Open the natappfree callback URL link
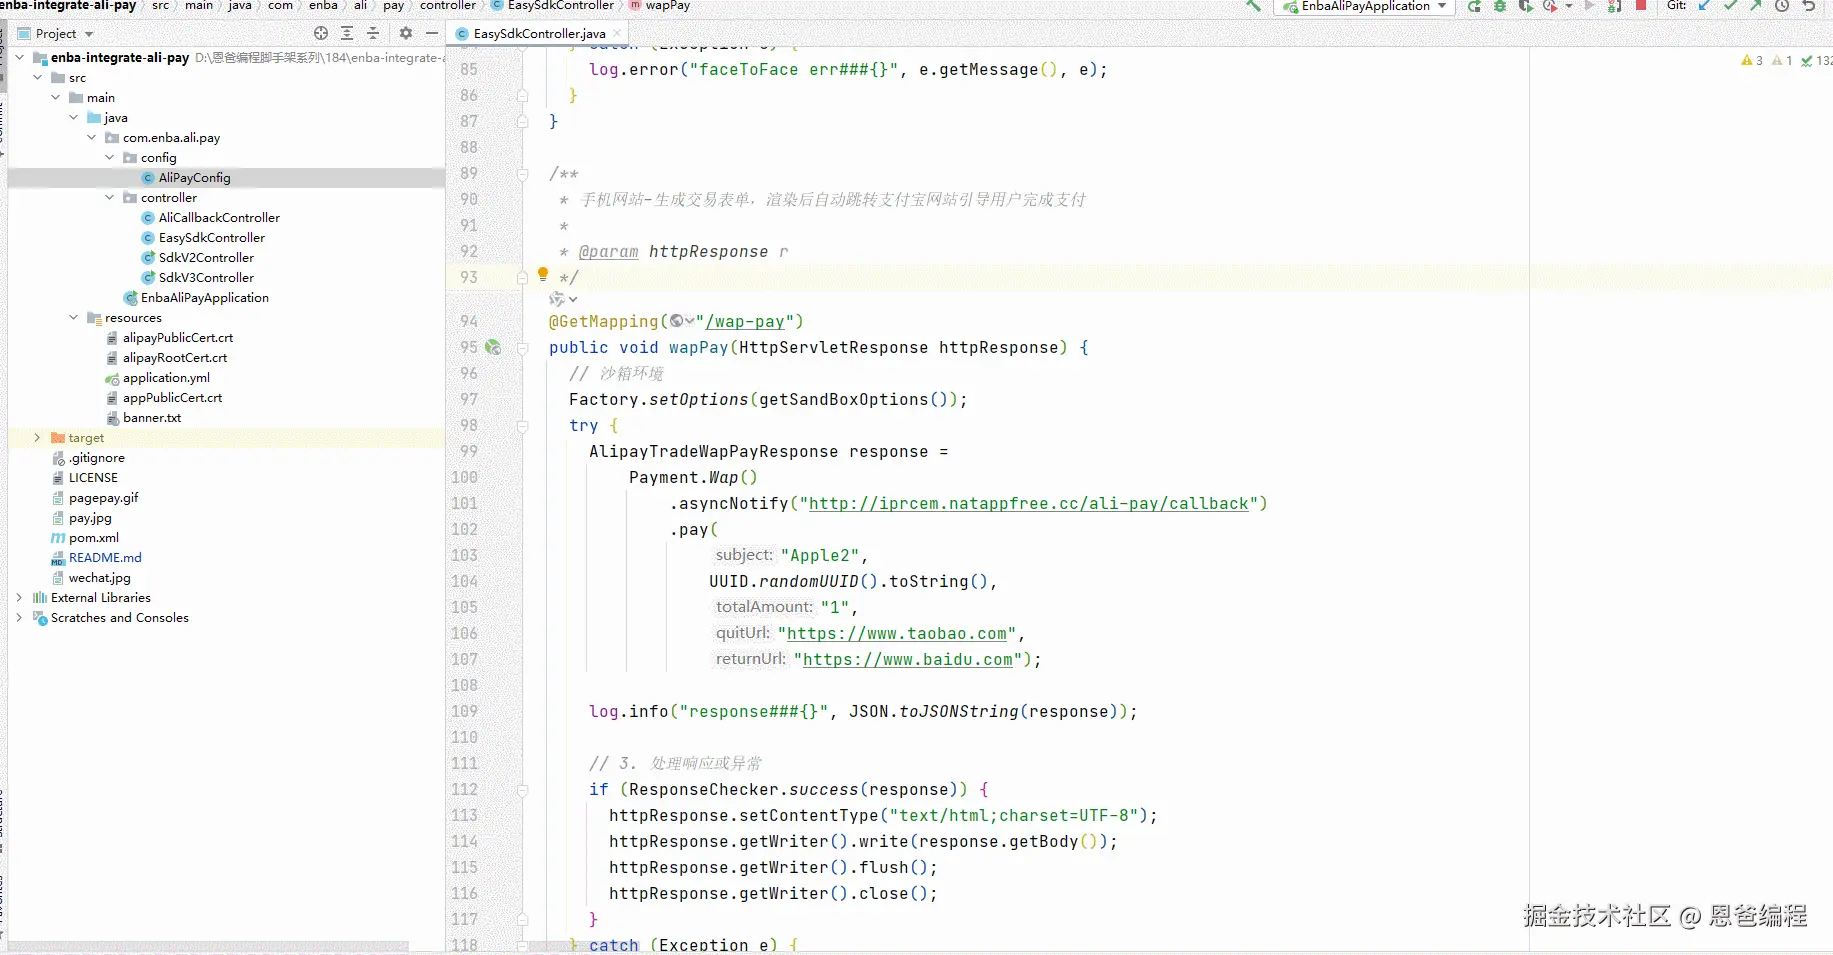 pos(1029,503)
